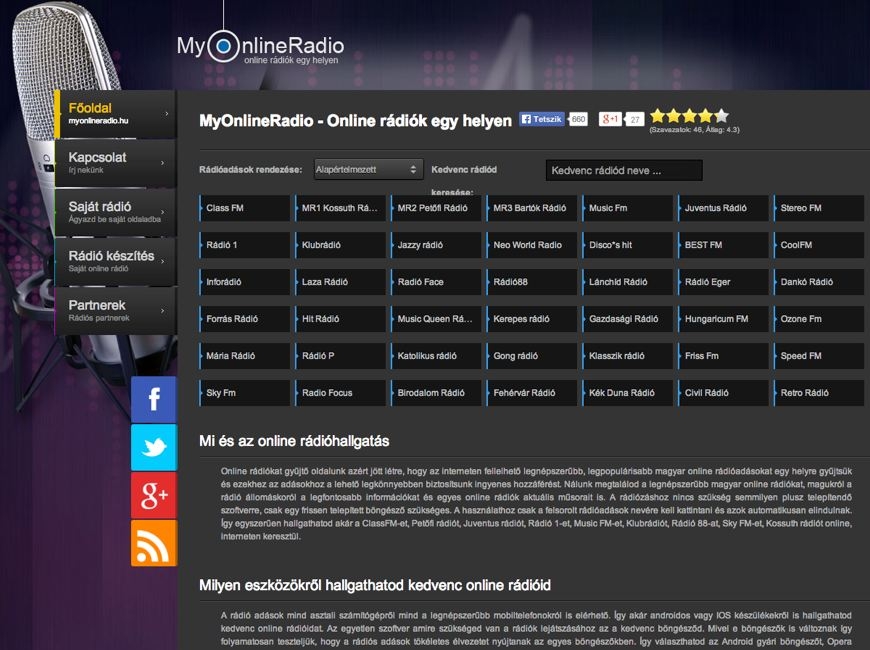Play the Juventus Rádió station

[x=723, y=208]
